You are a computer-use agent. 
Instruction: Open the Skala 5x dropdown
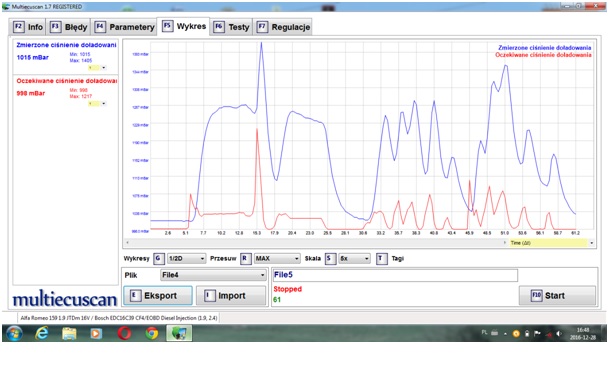354,258
